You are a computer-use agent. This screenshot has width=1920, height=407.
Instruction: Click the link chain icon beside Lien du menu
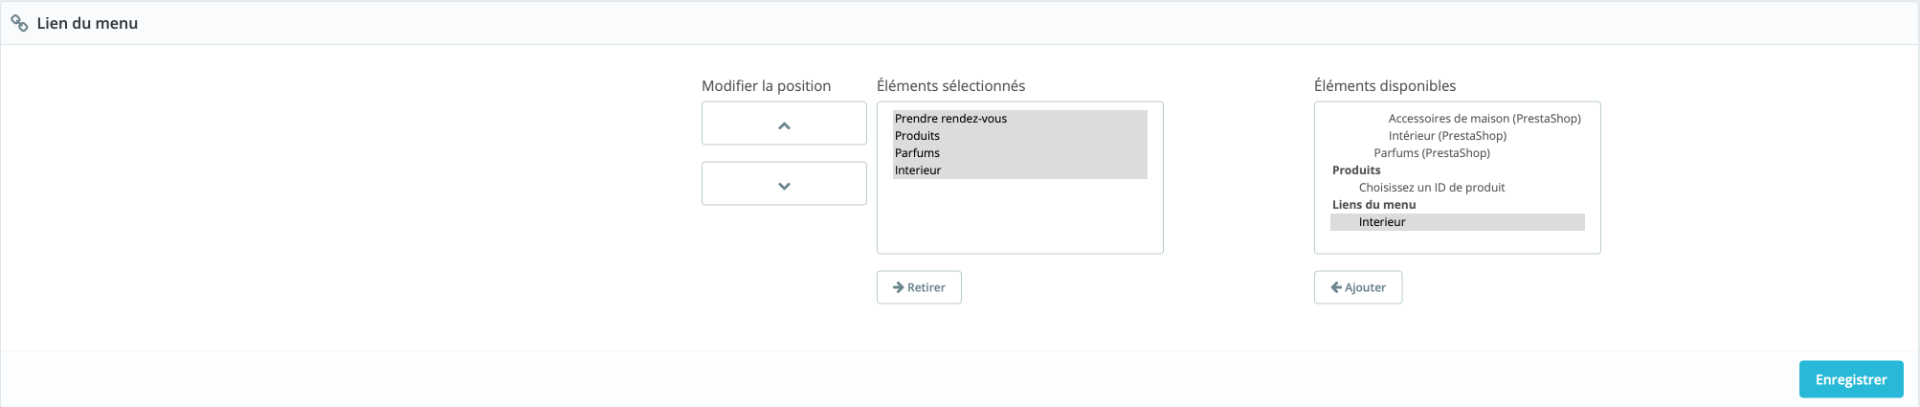tap(19, 23)
